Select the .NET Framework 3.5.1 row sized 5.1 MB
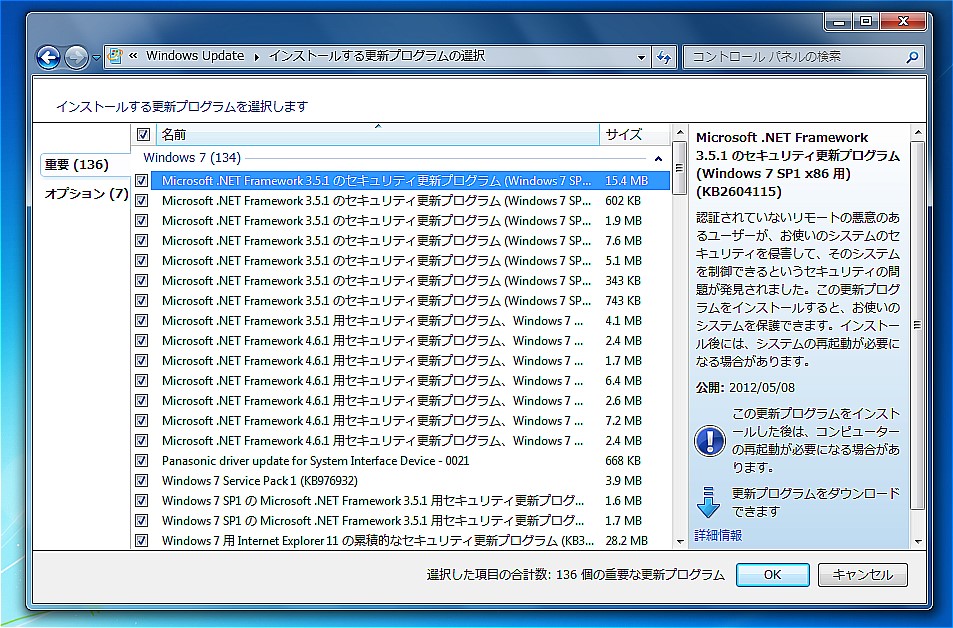The height and width of the screenshot is (628, 953). 402,261
